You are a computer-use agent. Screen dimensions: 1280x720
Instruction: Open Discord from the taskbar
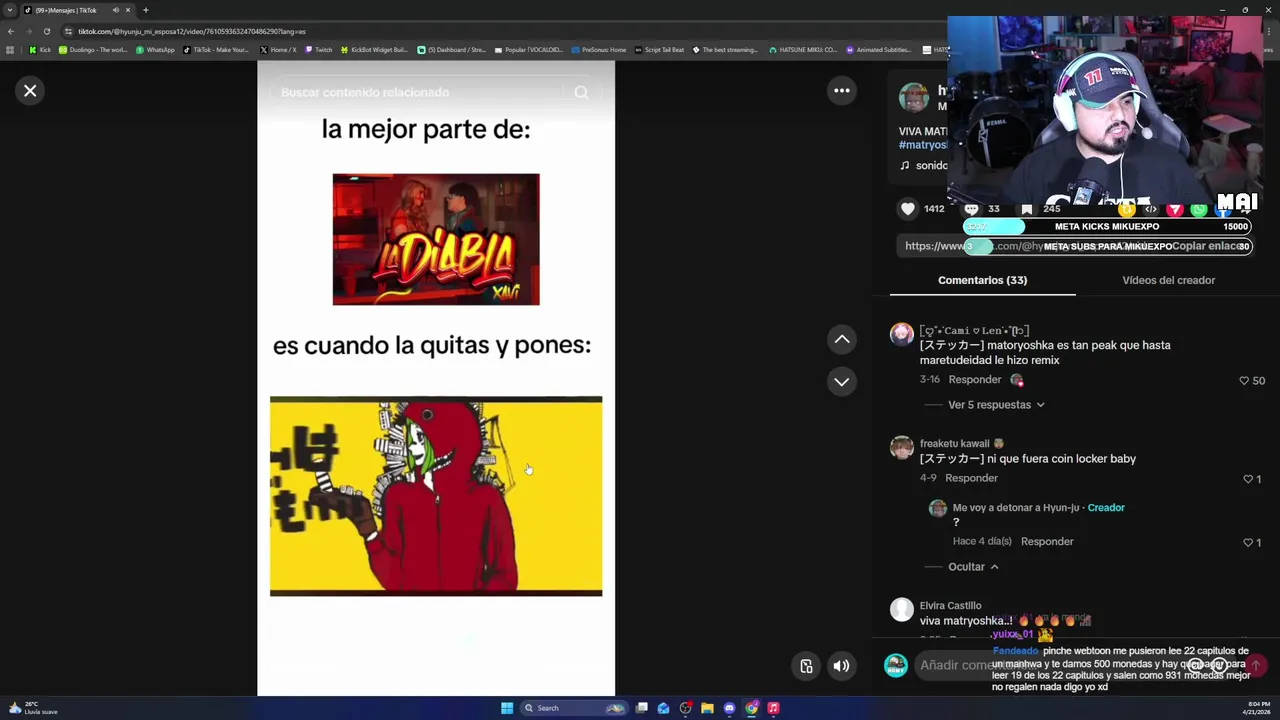click(729, 708)
